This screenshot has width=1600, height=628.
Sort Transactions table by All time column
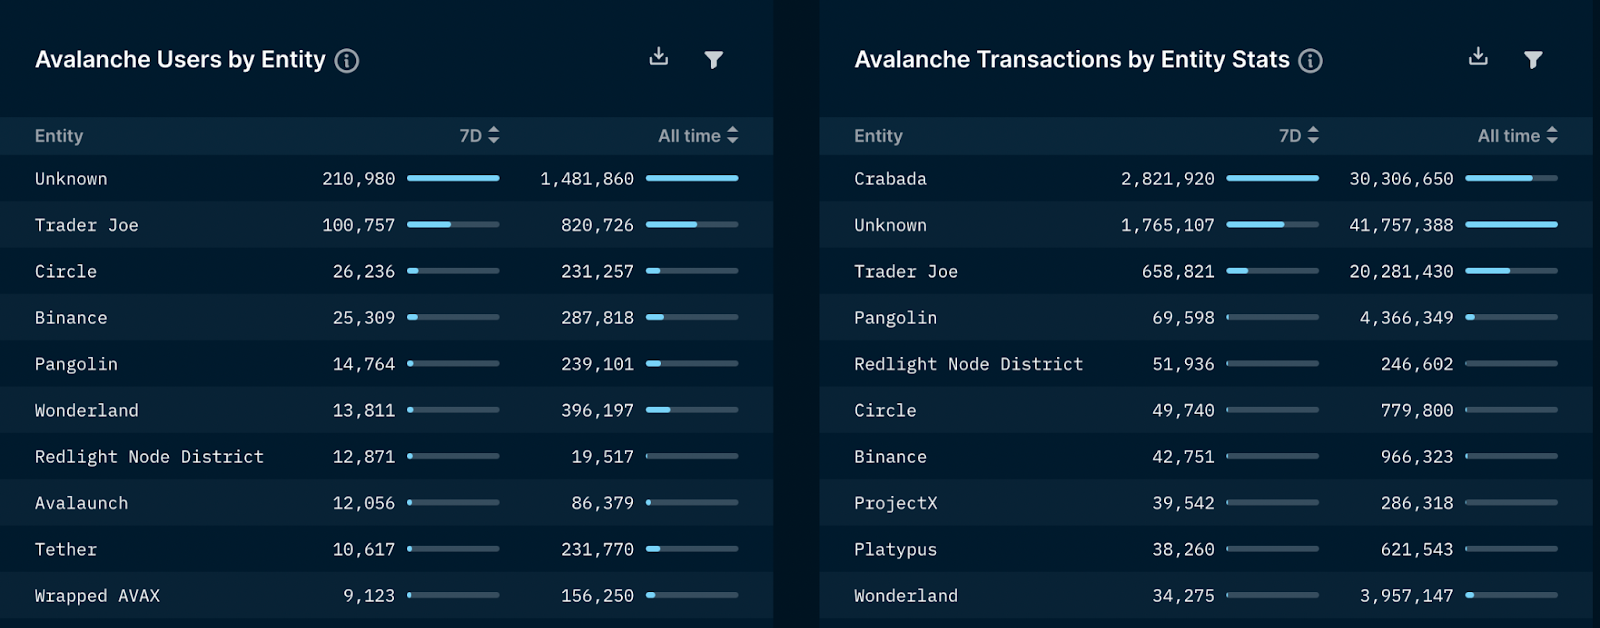pos(1518,136)
